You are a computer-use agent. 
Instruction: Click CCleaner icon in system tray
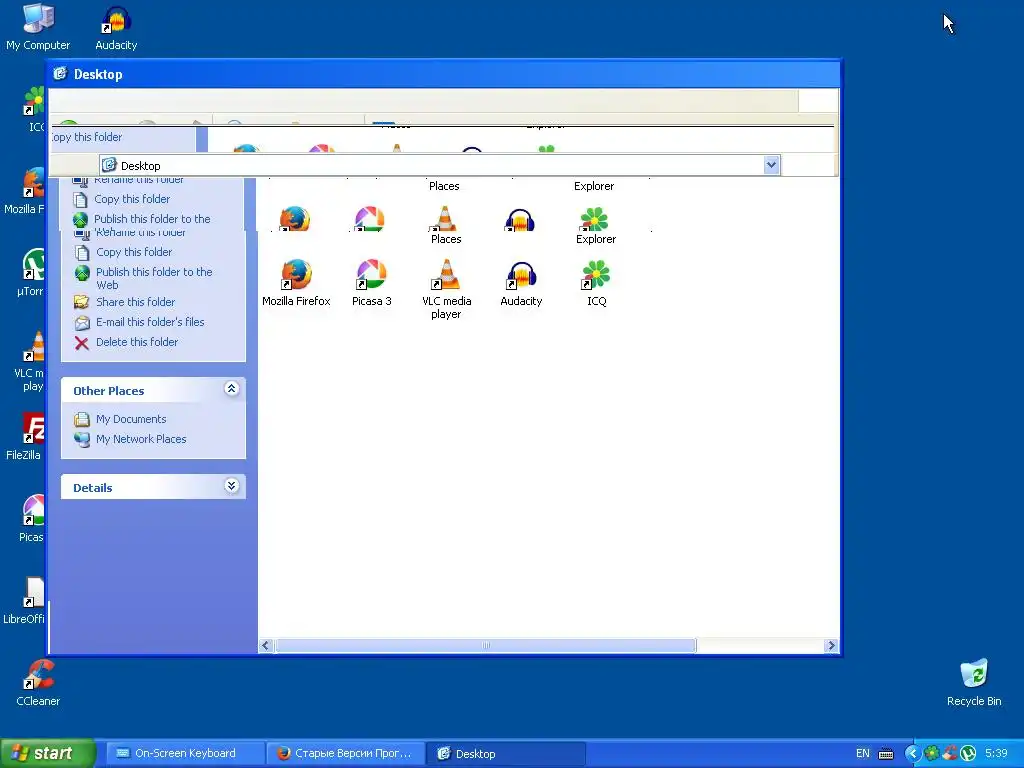950,753
